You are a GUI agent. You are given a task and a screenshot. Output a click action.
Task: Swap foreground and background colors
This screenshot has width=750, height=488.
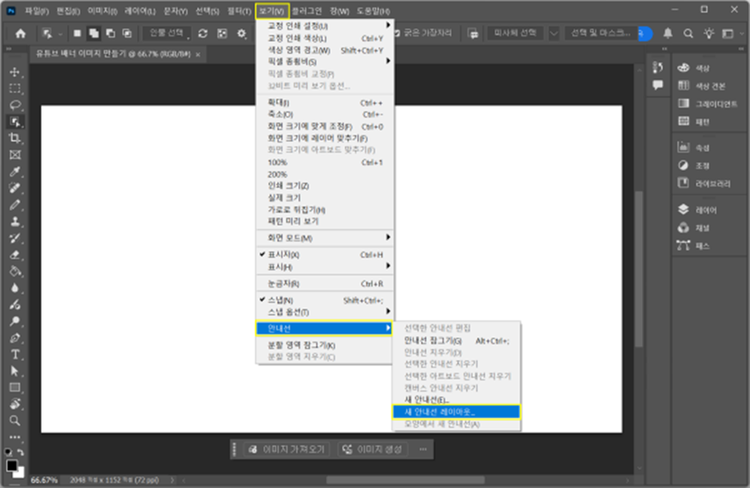point(21,452)
